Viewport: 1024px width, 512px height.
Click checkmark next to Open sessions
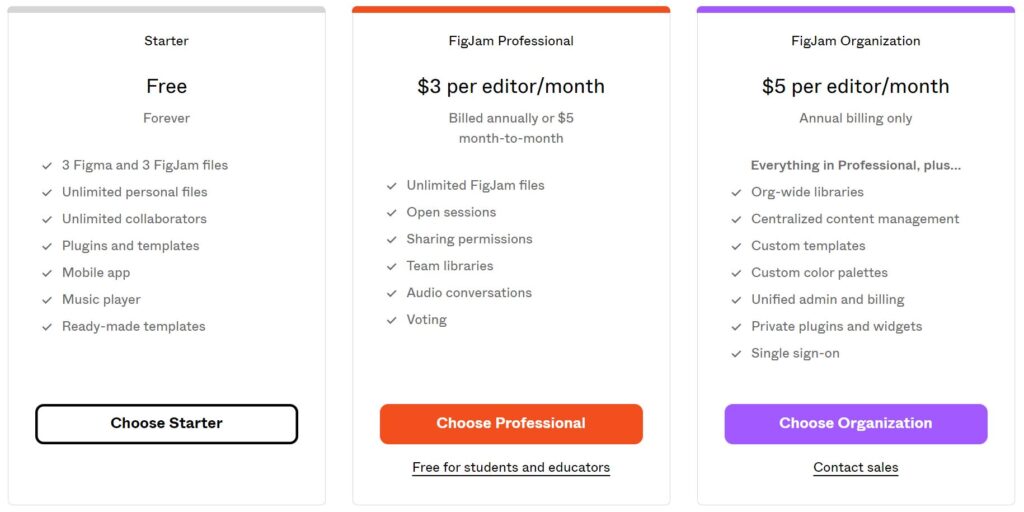[392, 213]
